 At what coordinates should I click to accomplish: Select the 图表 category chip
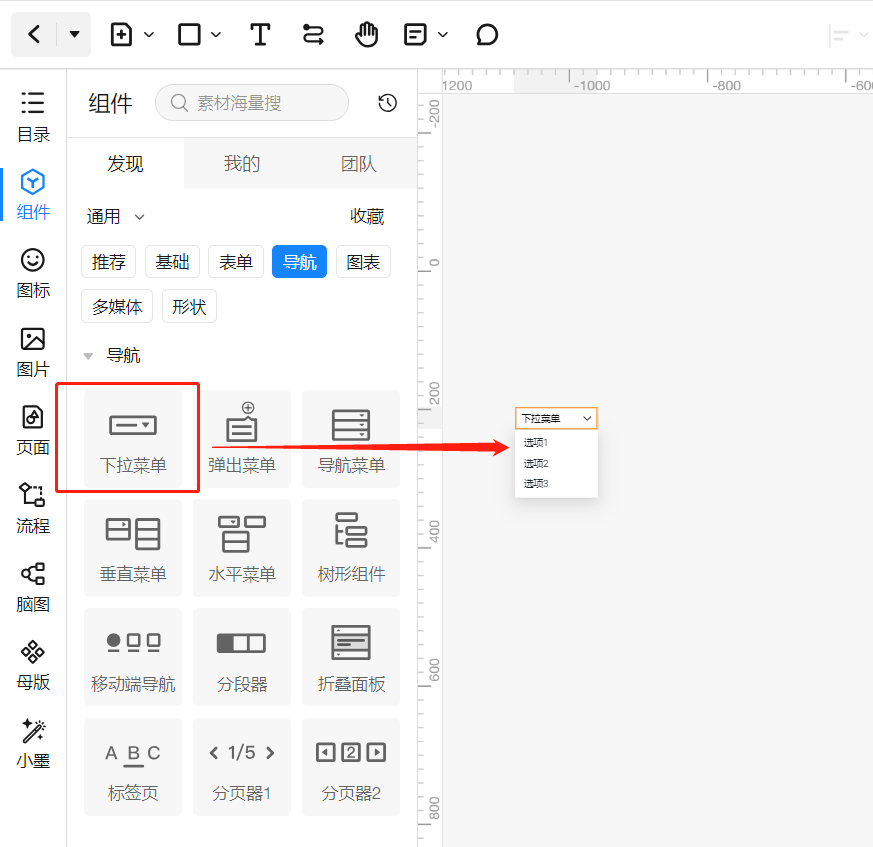click(x=363, y=262)
